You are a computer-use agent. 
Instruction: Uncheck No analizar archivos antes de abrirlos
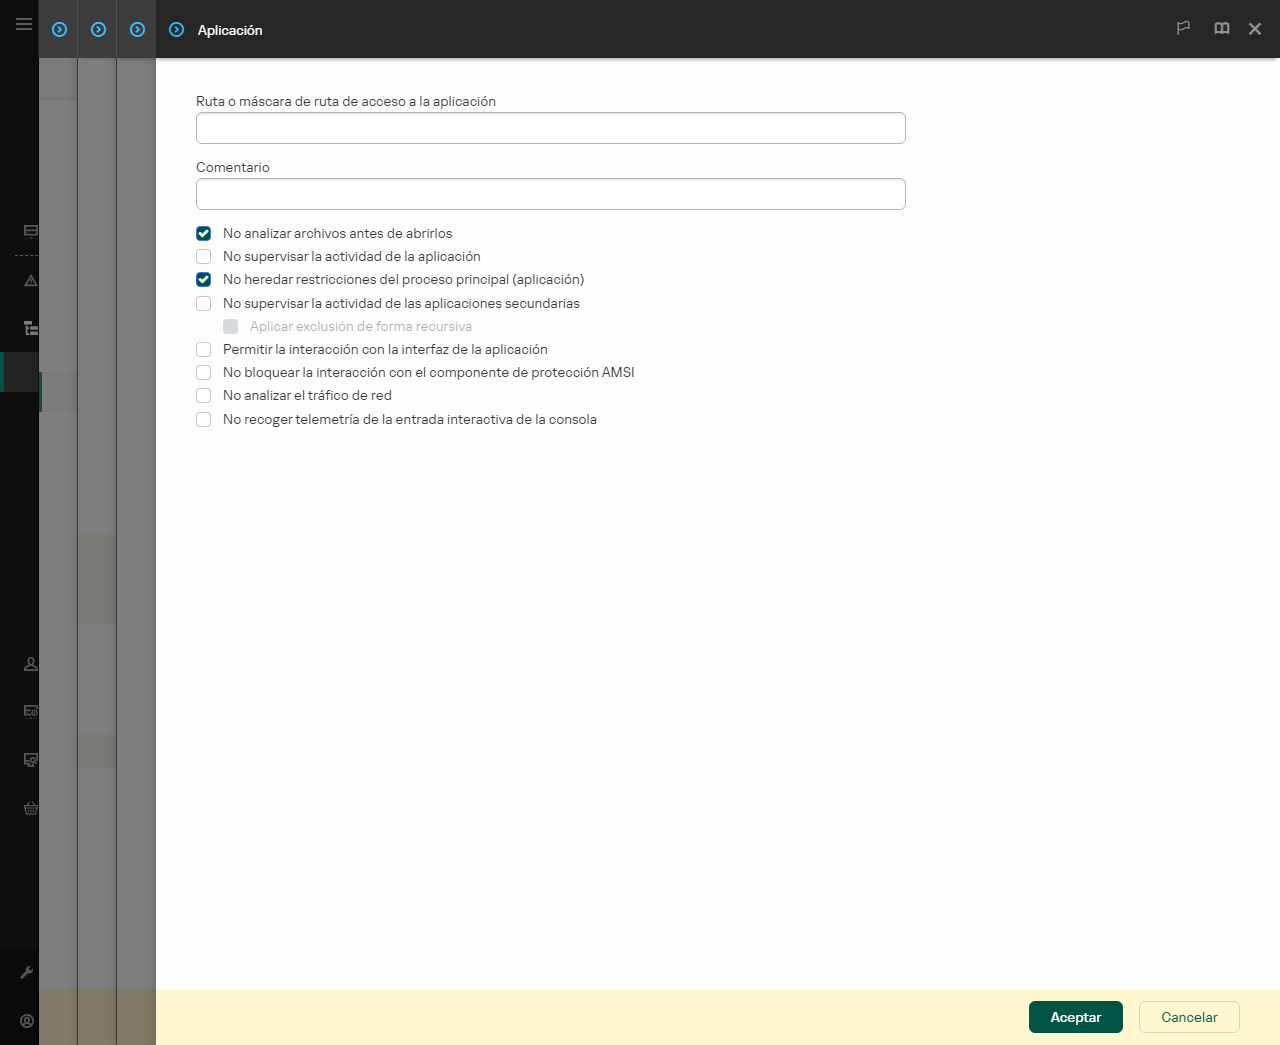point(204,233)
